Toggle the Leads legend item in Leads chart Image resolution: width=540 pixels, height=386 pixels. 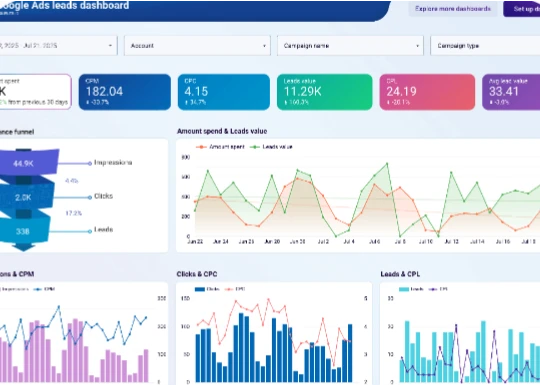(x=412, y=289)
